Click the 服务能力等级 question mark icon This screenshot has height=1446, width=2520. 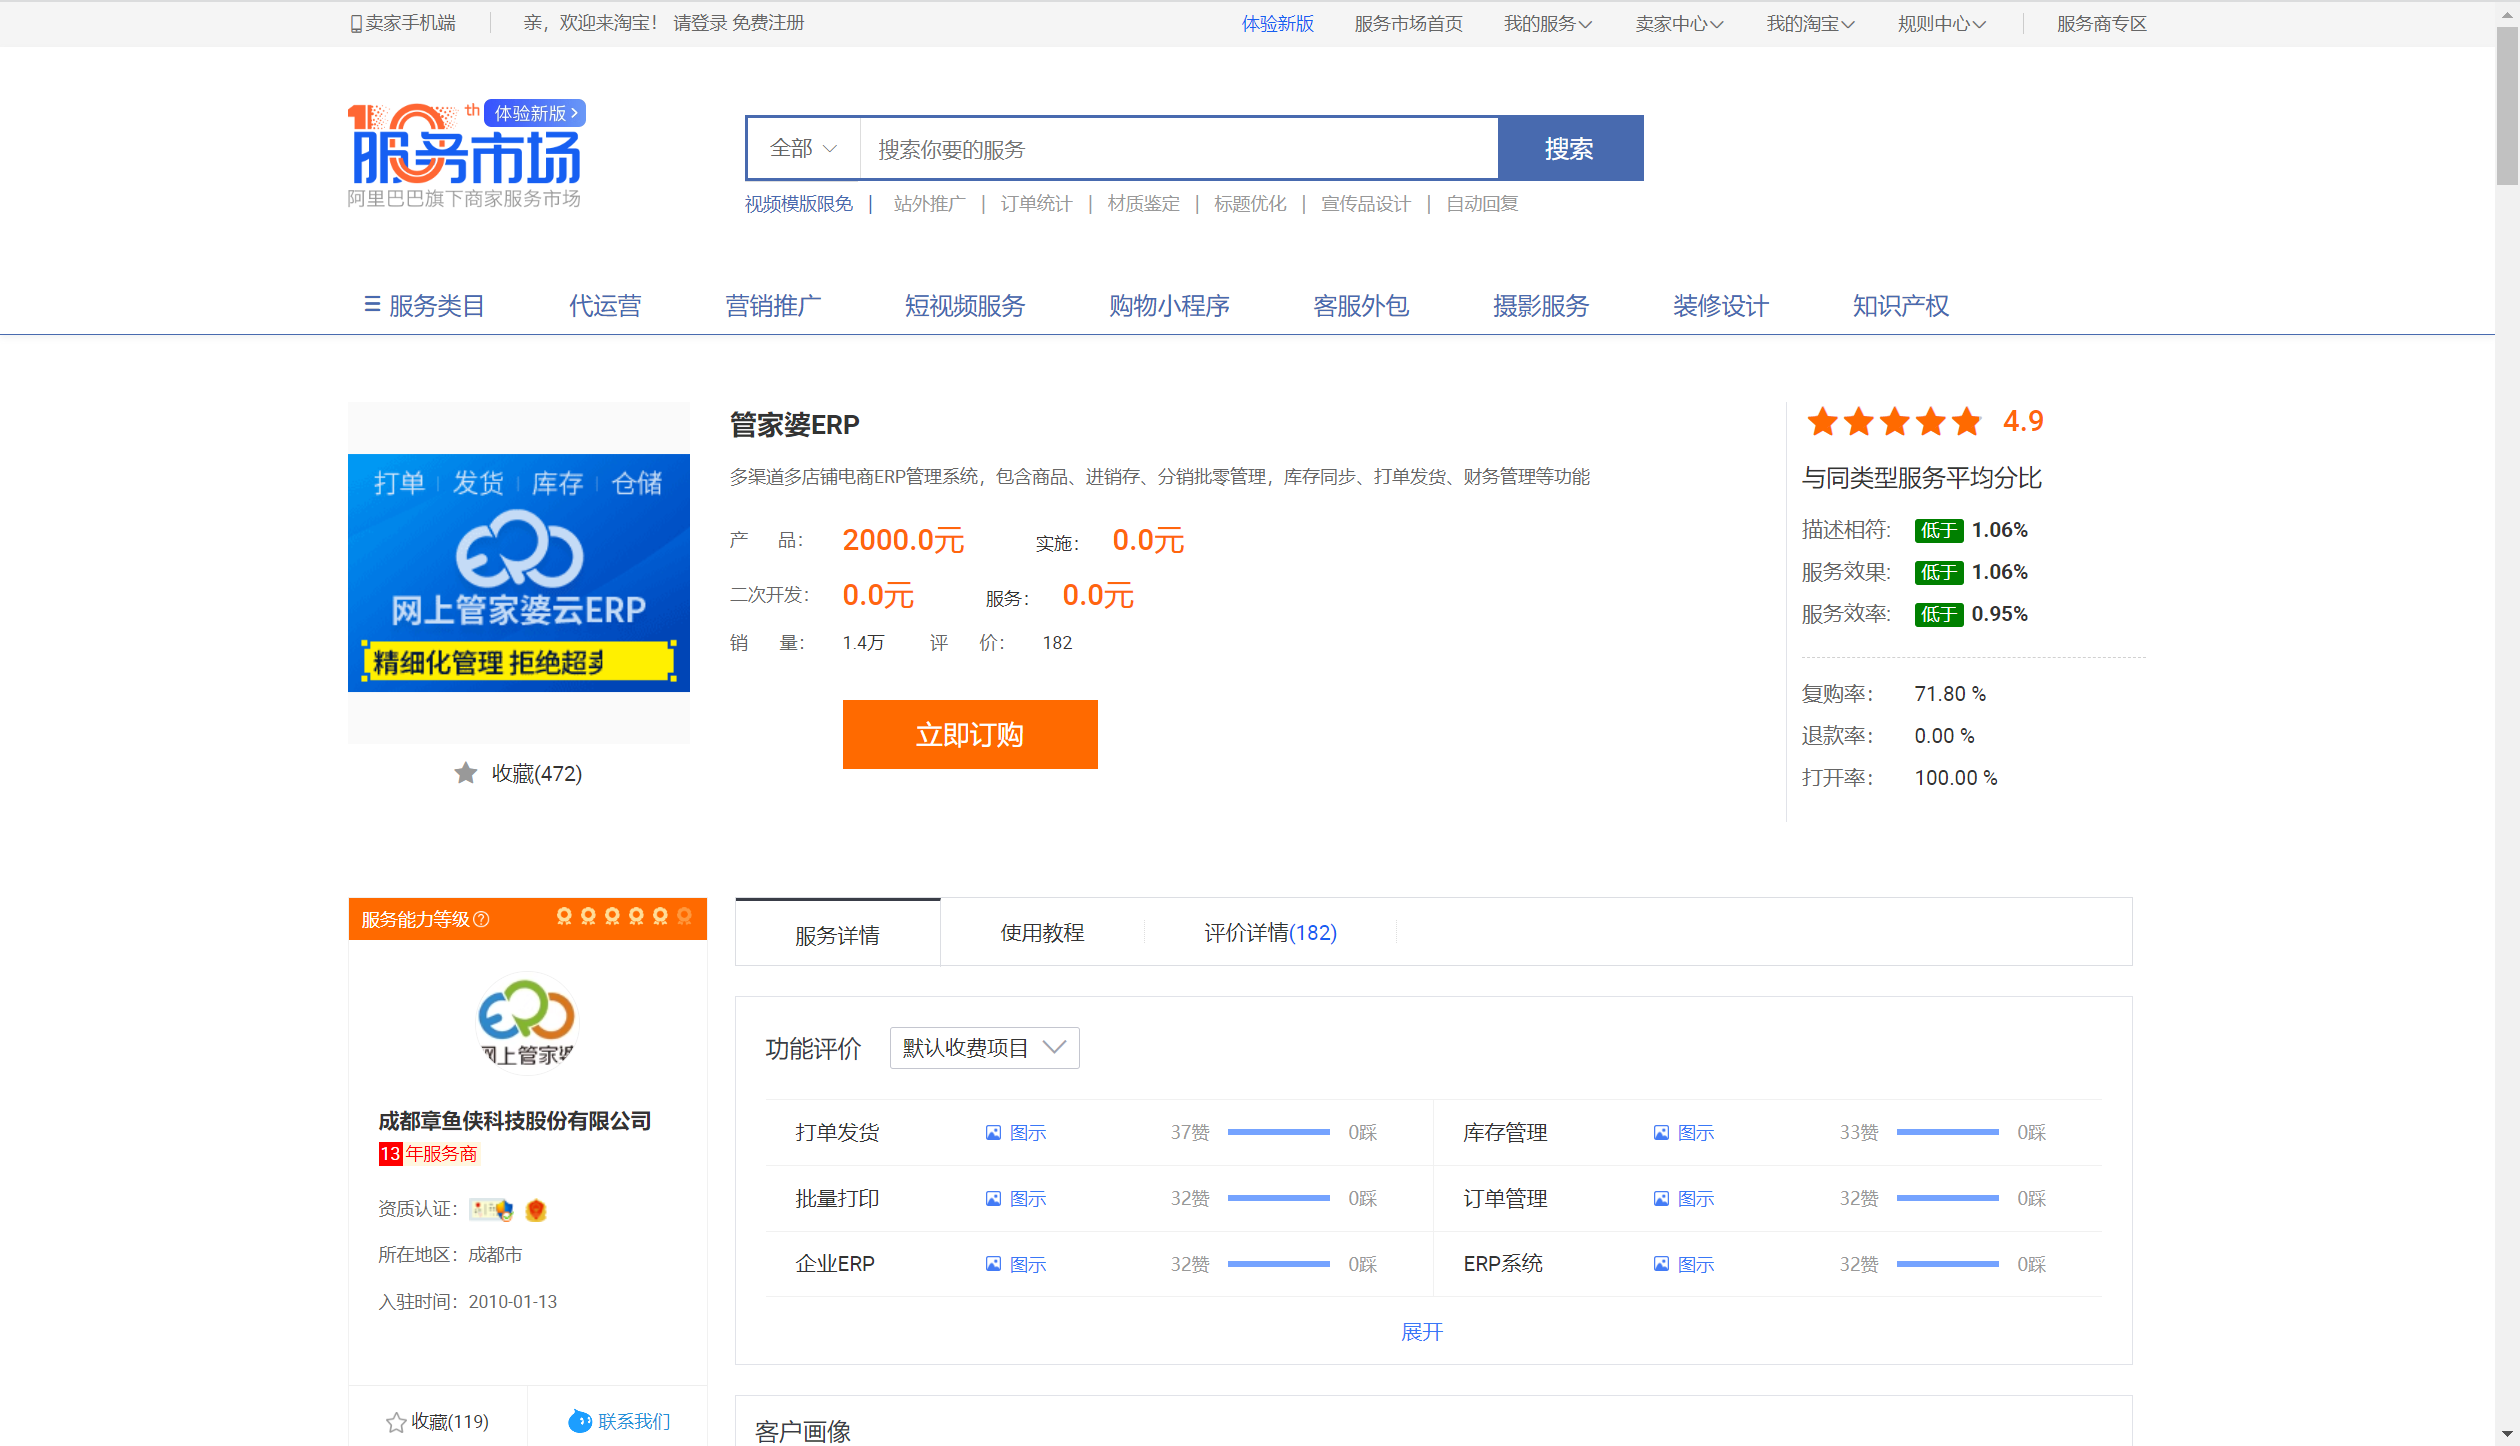click(481, 919)
